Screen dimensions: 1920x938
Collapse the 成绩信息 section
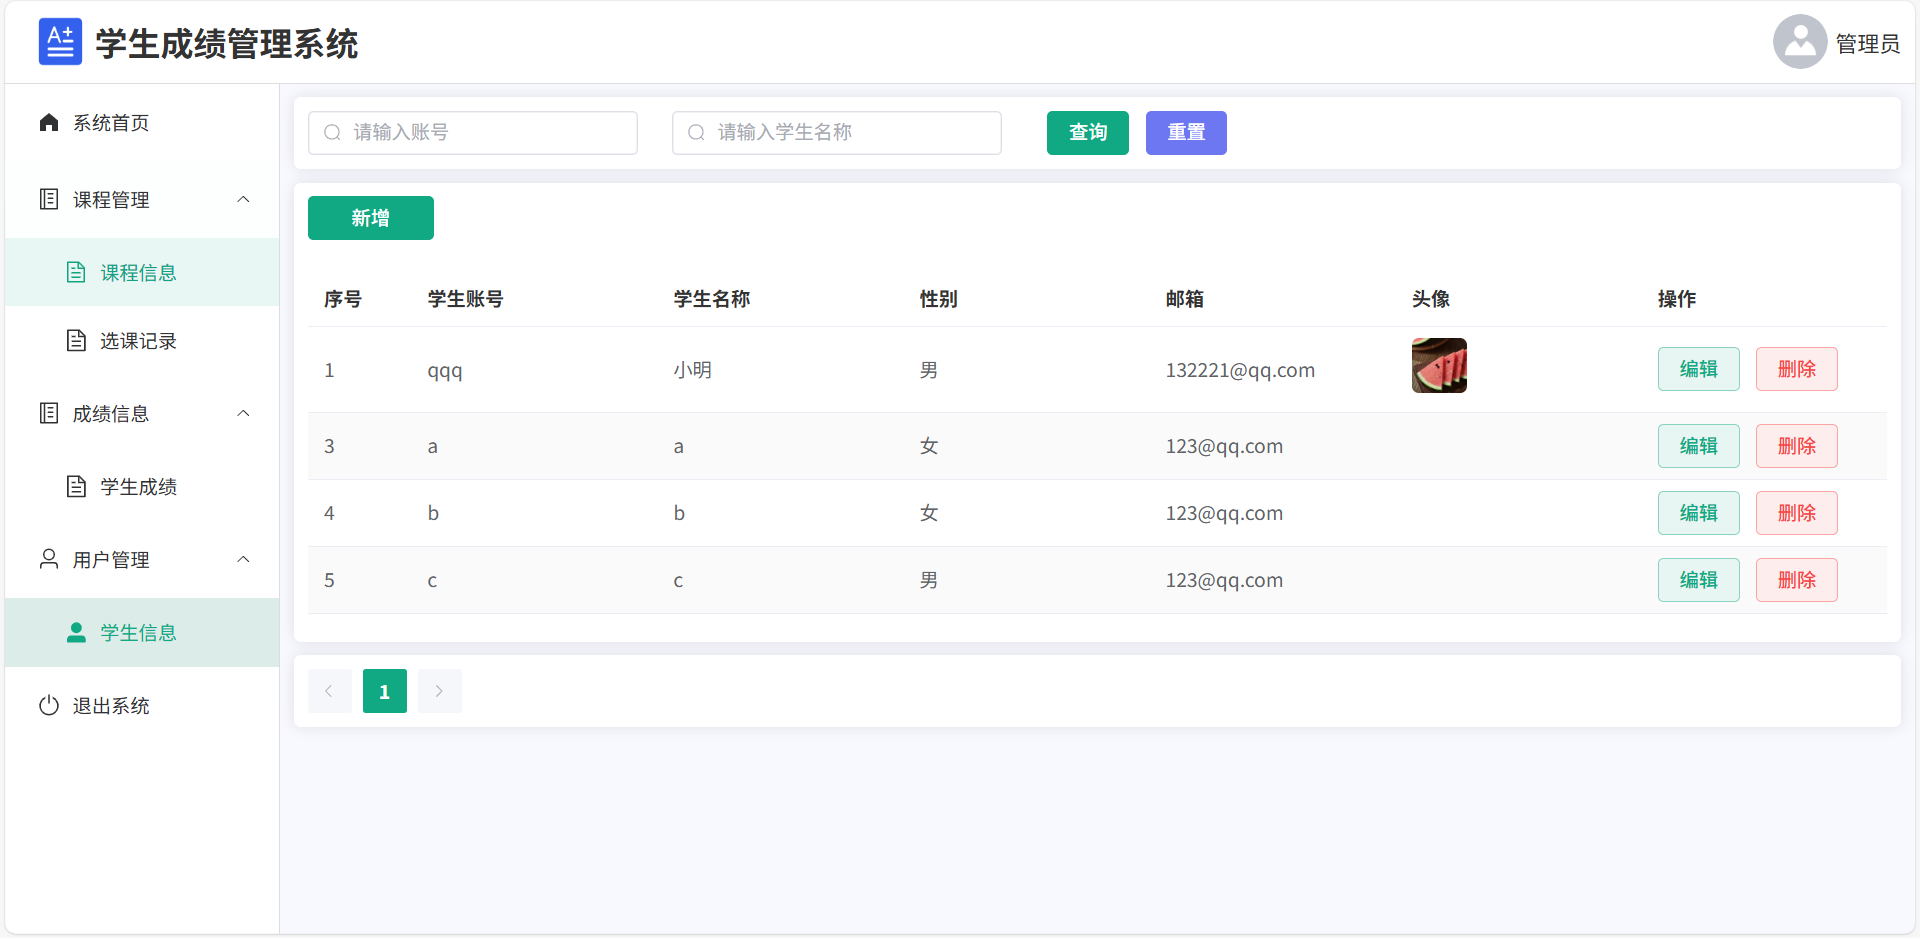(x=243, y=413)
